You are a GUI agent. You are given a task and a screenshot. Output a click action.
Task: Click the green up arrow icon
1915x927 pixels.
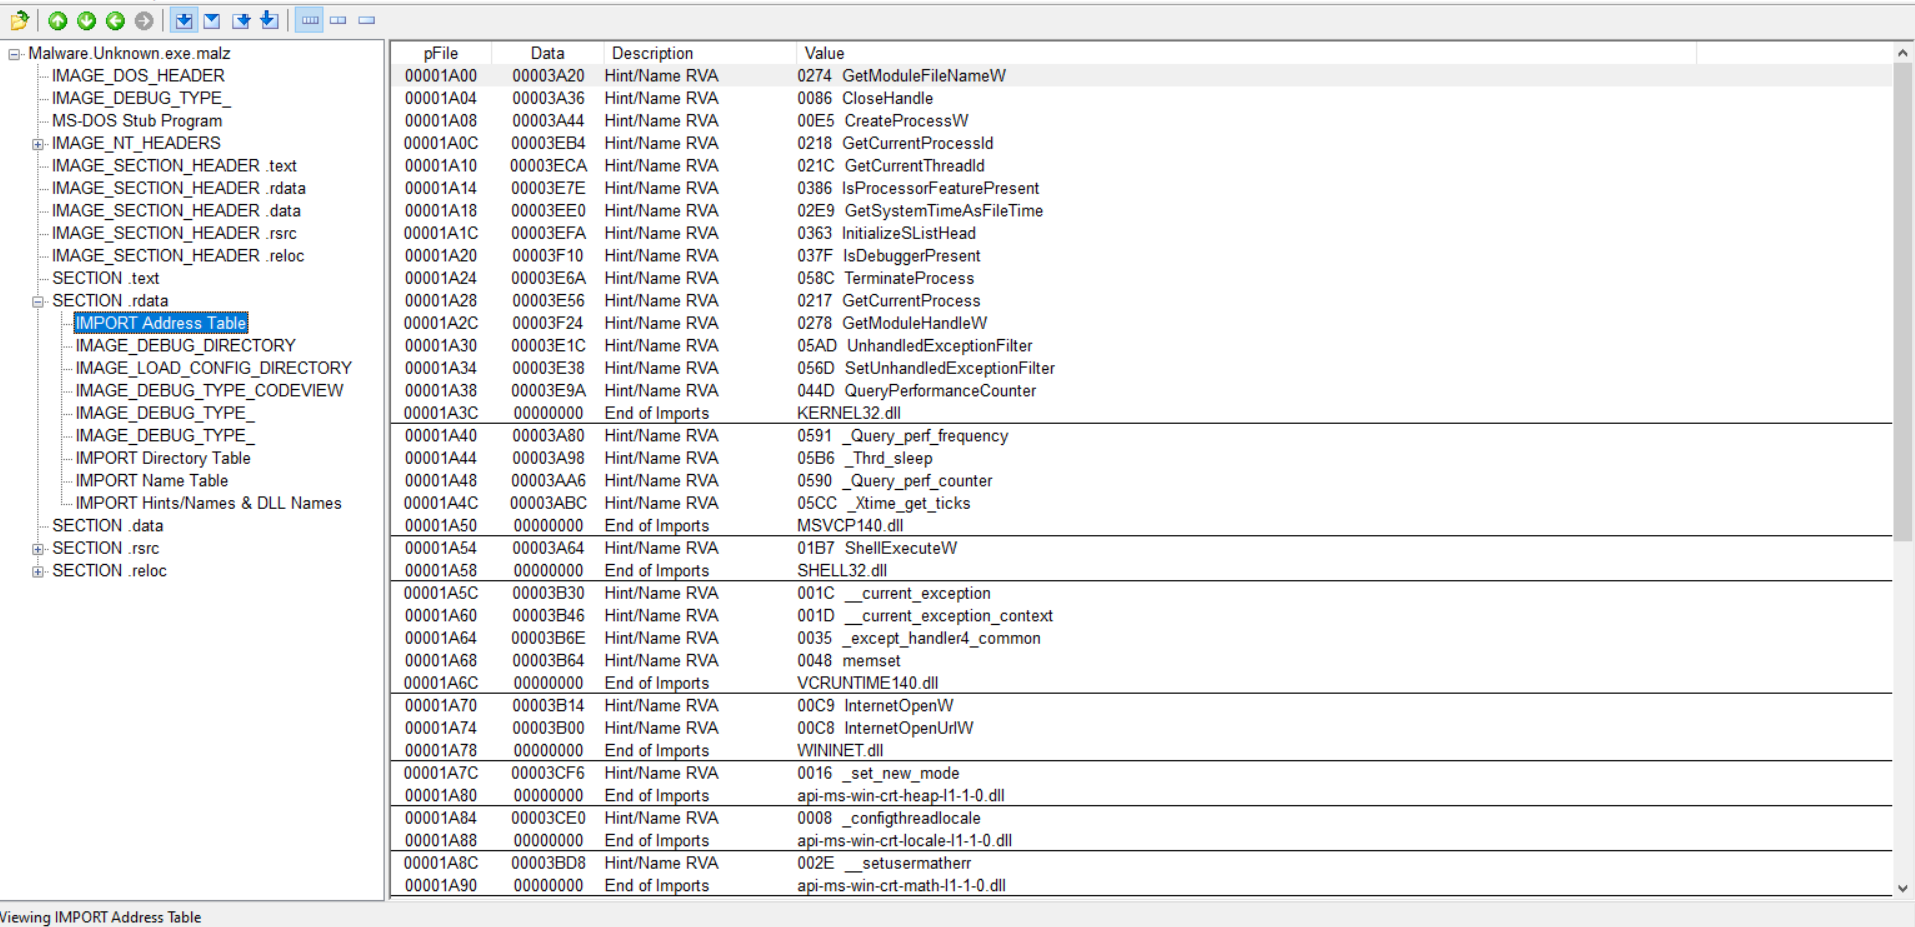click(x=58, y=20)
